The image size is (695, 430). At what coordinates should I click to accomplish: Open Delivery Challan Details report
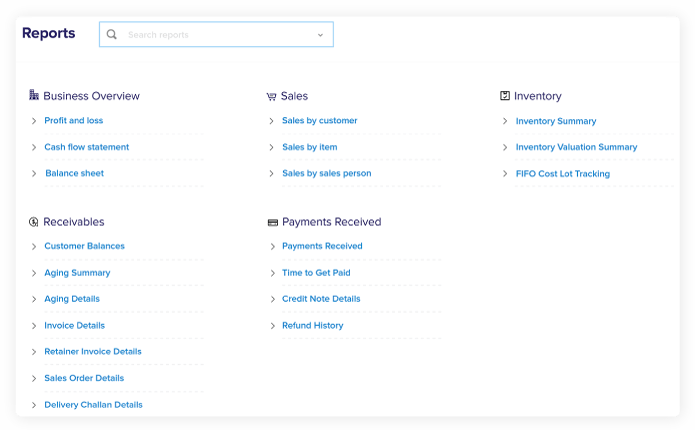[94, 405]
